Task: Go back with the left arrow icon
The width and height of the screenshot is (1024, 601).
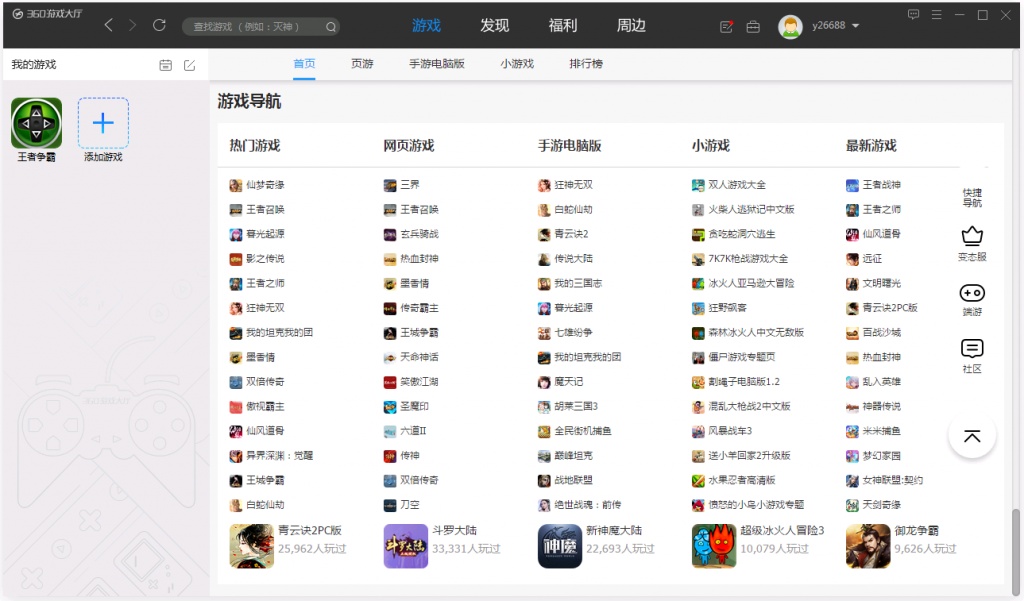Action: click(x=109, y=25)
